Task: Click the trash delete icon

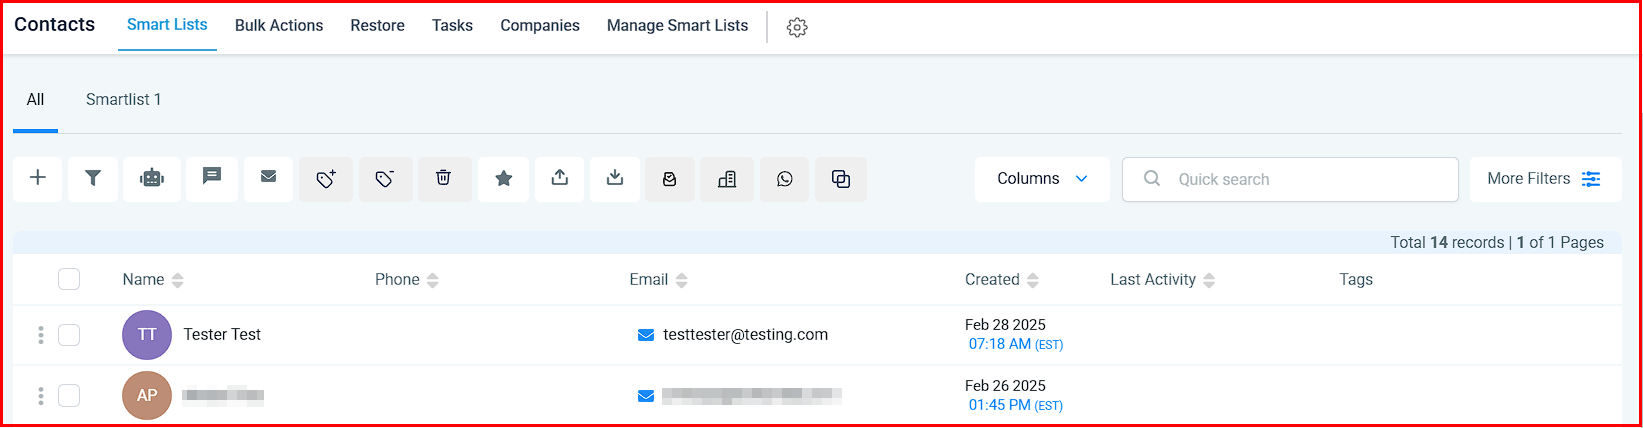Action: (x=444, y=179)
